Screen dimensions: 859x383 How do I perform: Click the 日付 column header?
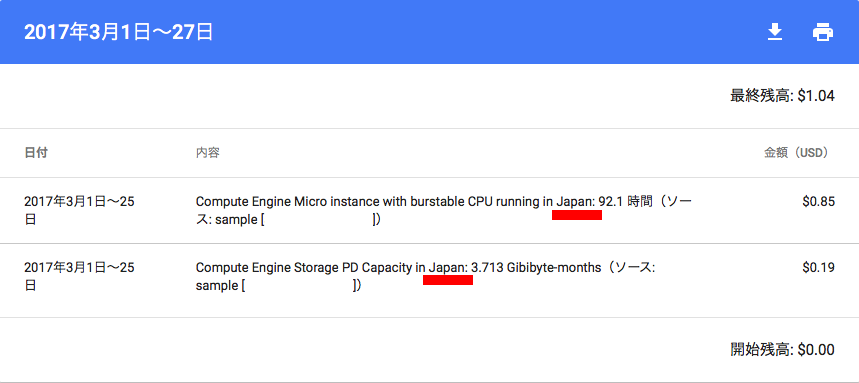coord(36,153)
